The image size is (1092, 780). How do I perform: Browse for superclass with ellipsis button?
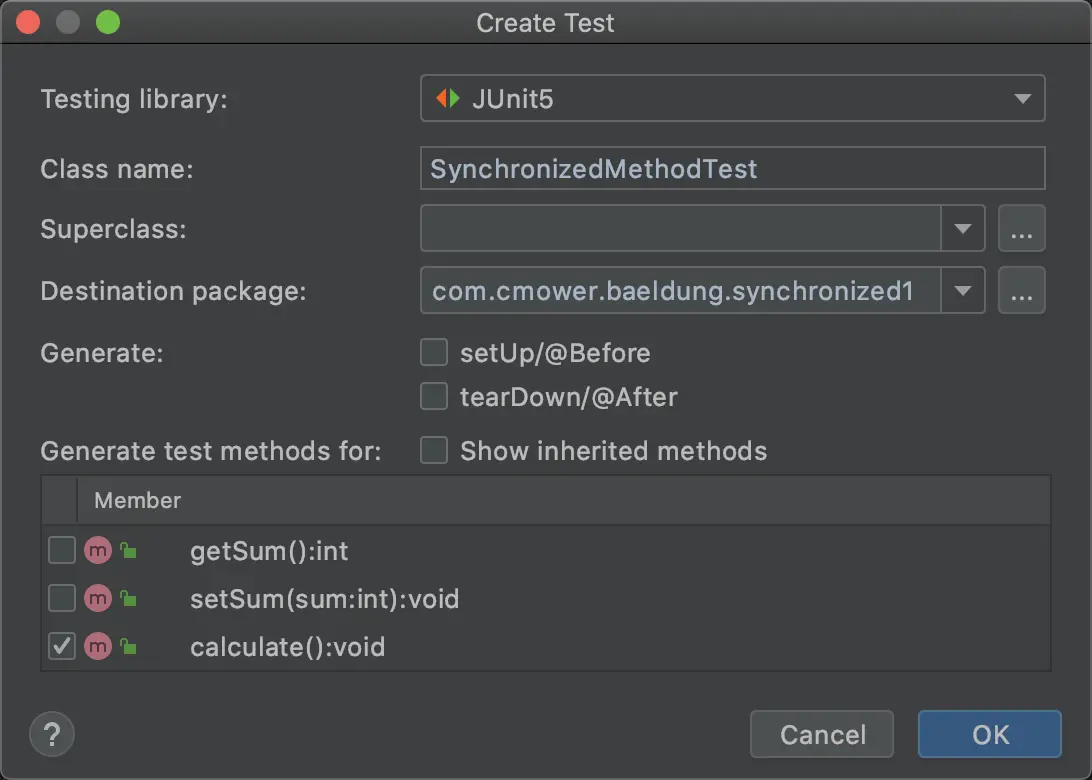tap(1021, 229)
